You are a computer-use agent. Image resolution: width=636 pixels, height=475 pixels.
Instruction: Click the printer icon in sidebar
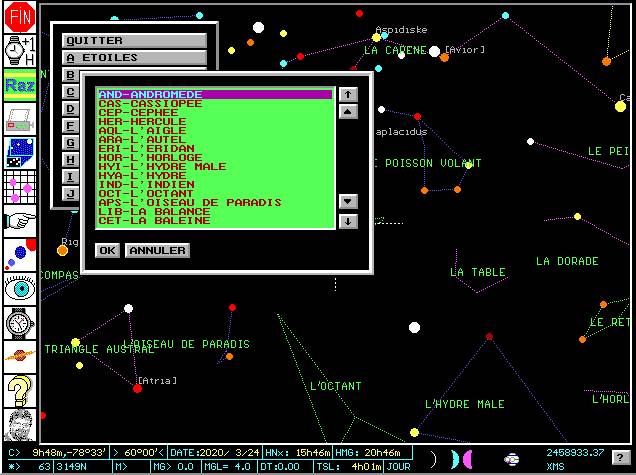20,119
